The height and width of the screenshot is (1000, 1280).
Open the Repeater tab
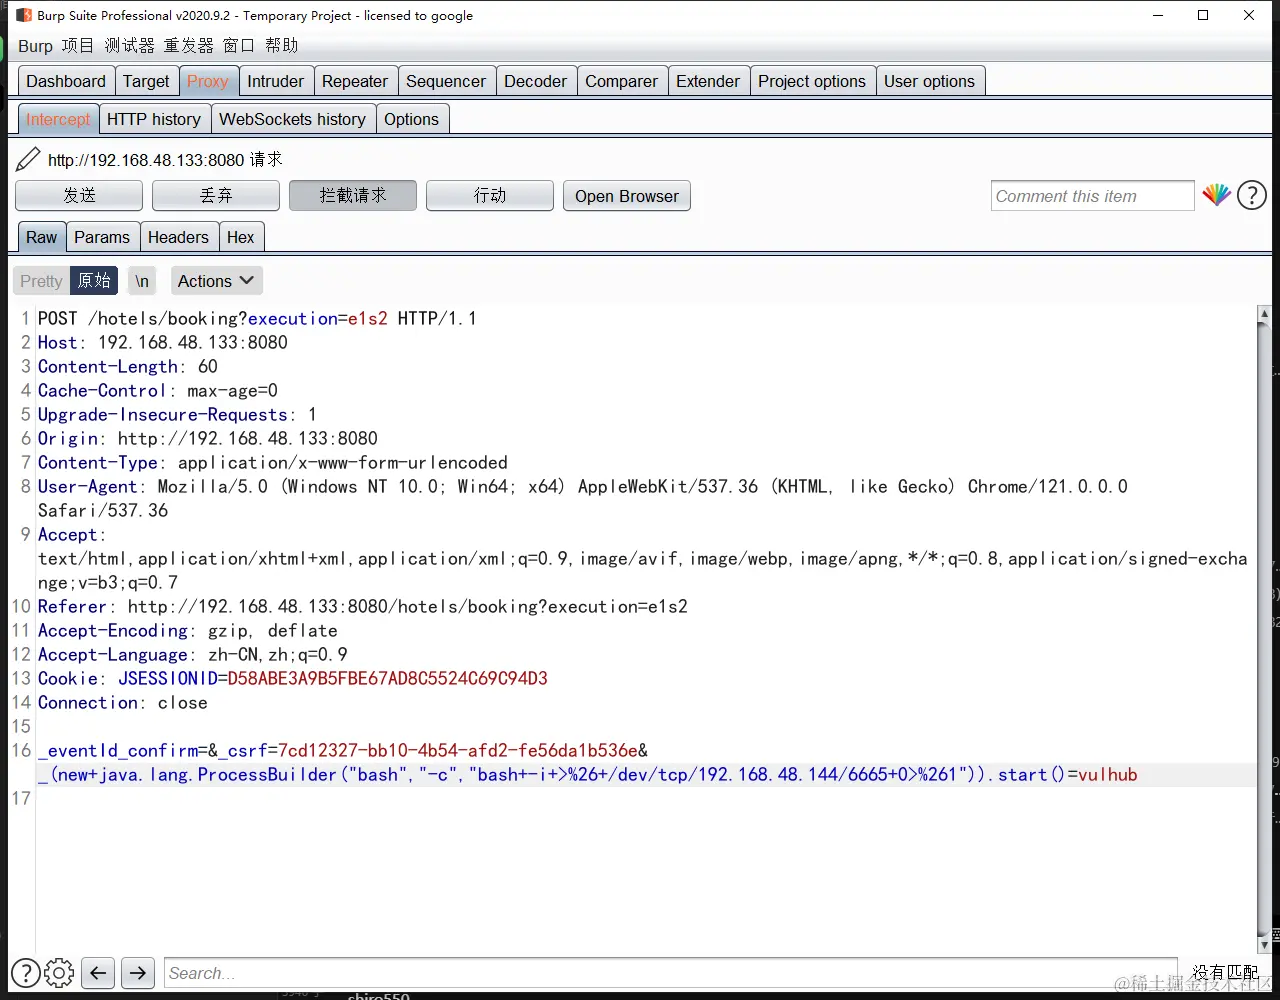pyautogui.click(x=355, y=81)
